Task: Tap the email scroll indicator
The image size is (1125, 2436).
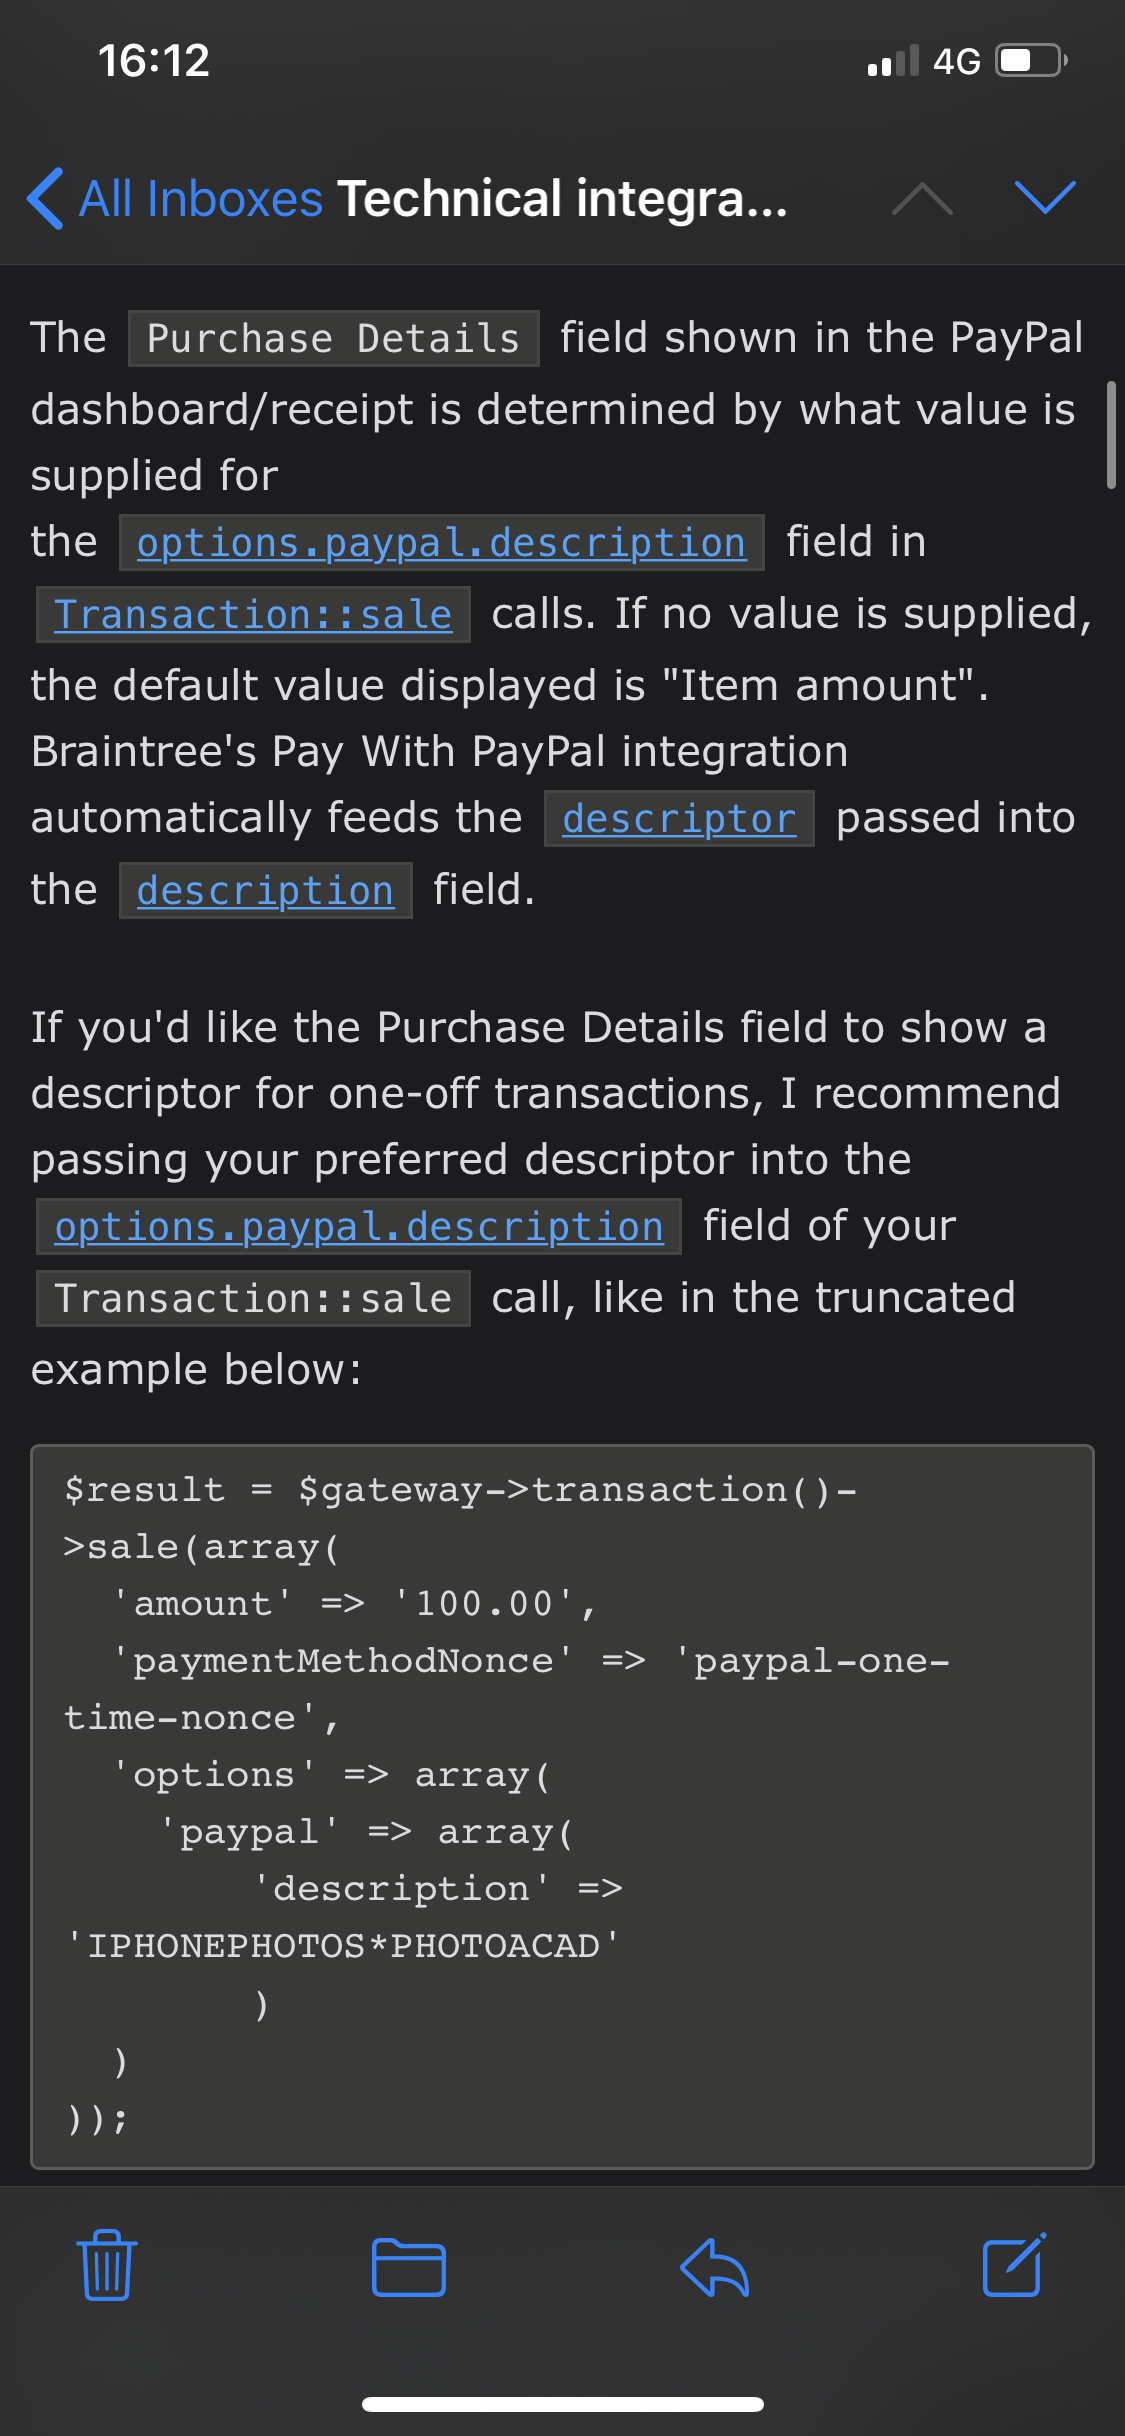Action: point(1111,434)
